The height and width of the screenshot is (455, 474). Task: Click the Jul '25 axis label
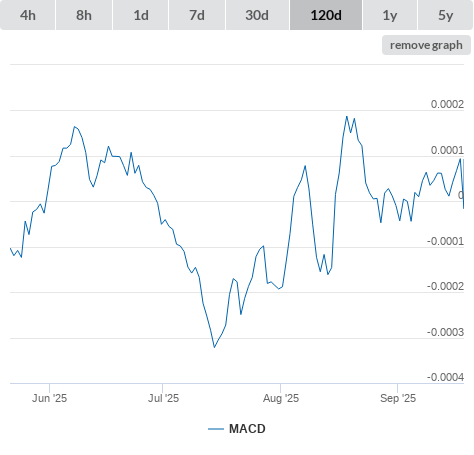(x=163, y=398)
